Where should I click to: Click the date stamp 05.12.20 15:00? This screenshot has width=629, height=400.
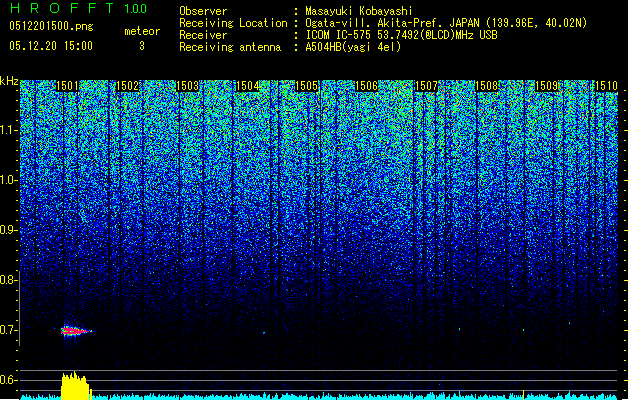[51, 46]
